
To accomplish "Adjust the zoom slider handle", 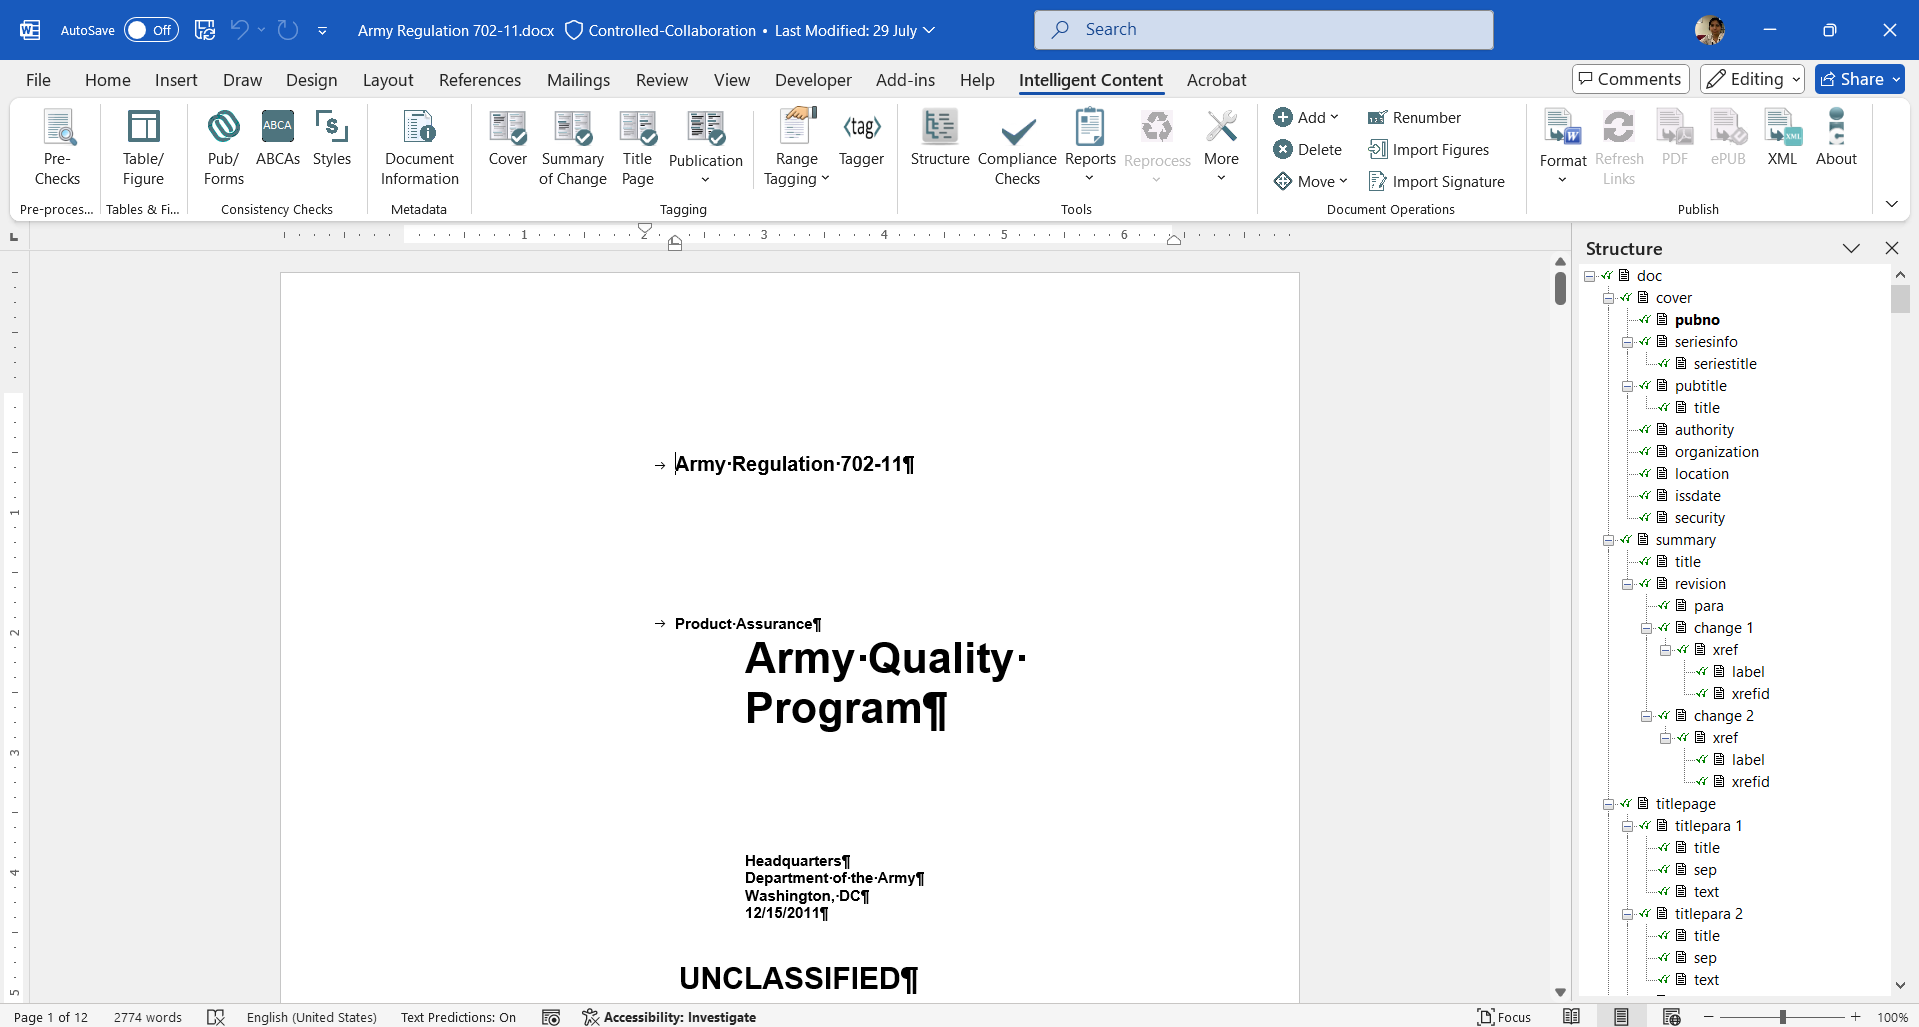I will point(1782,1017).
